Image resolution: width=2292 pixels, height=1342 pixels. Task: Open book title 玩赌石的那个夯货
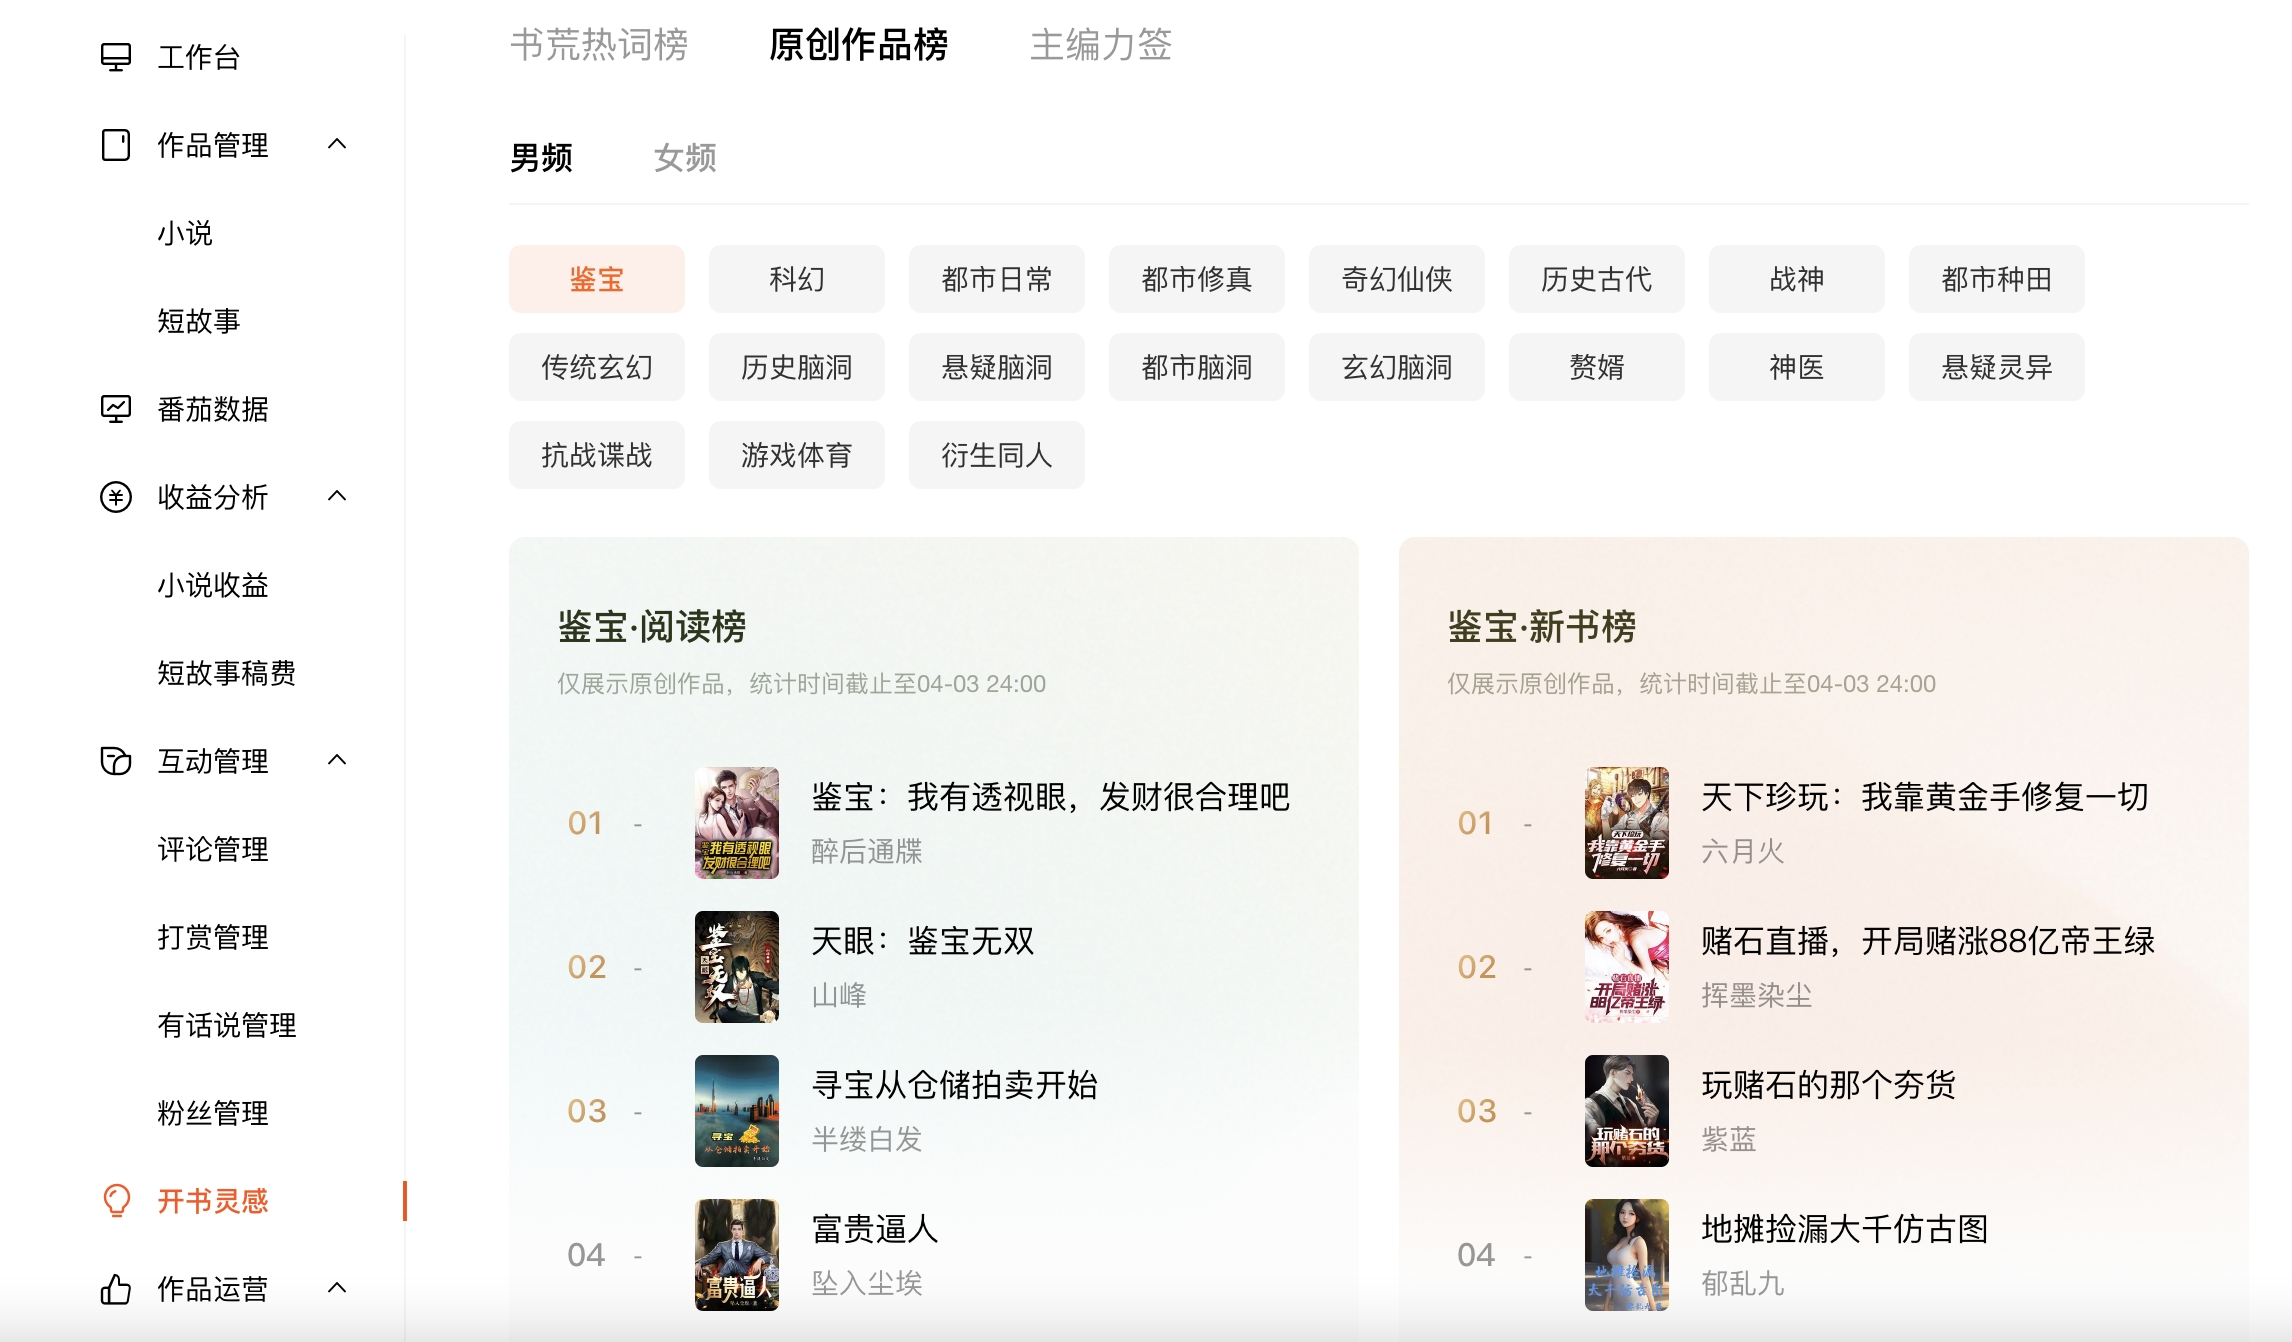coord(1828,1085)
